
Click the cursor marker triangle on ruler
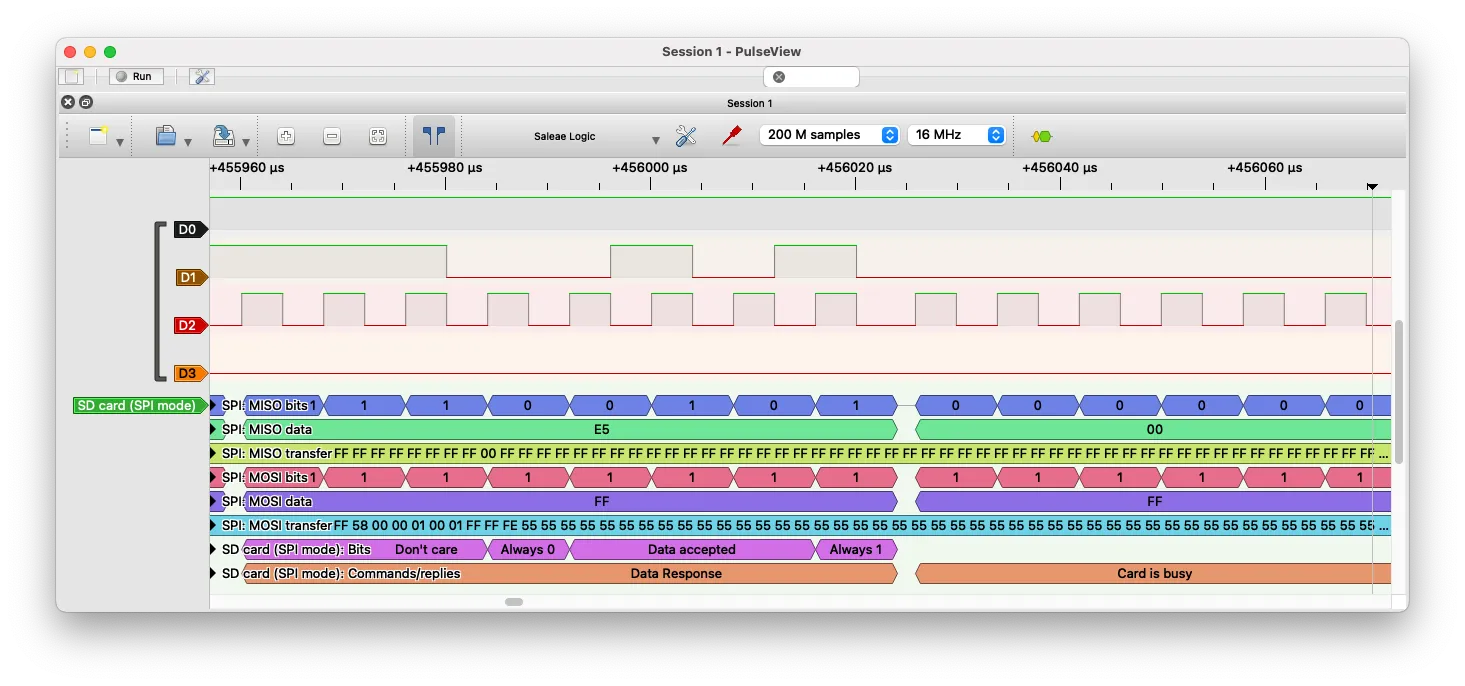[1372, 187]
